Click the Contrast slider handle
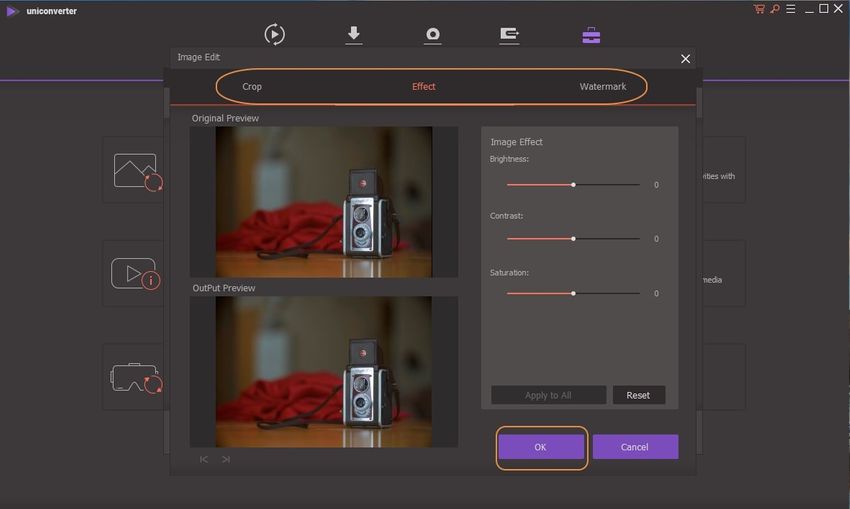The height and width of the screenshot is (509, 850). (573, 239)
